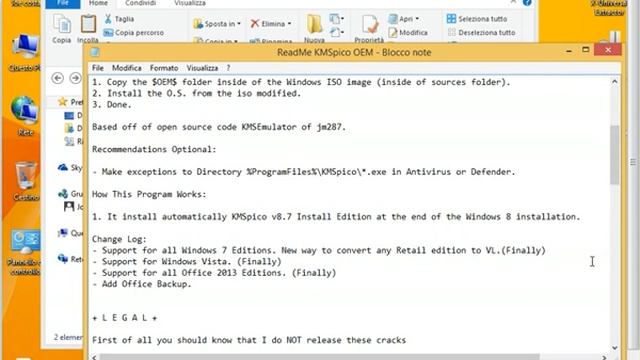
Task: Click the line mentioning 'KMSEmulator of jm287'
Action: pyautogui.click(x=219, y=127)
